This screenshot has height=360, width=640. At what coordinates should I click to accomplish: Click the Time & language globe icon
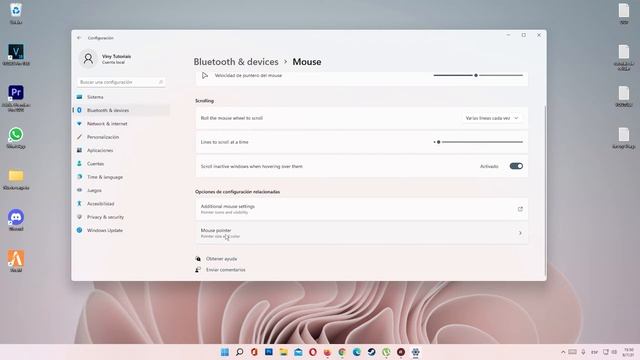pos(79,177)
